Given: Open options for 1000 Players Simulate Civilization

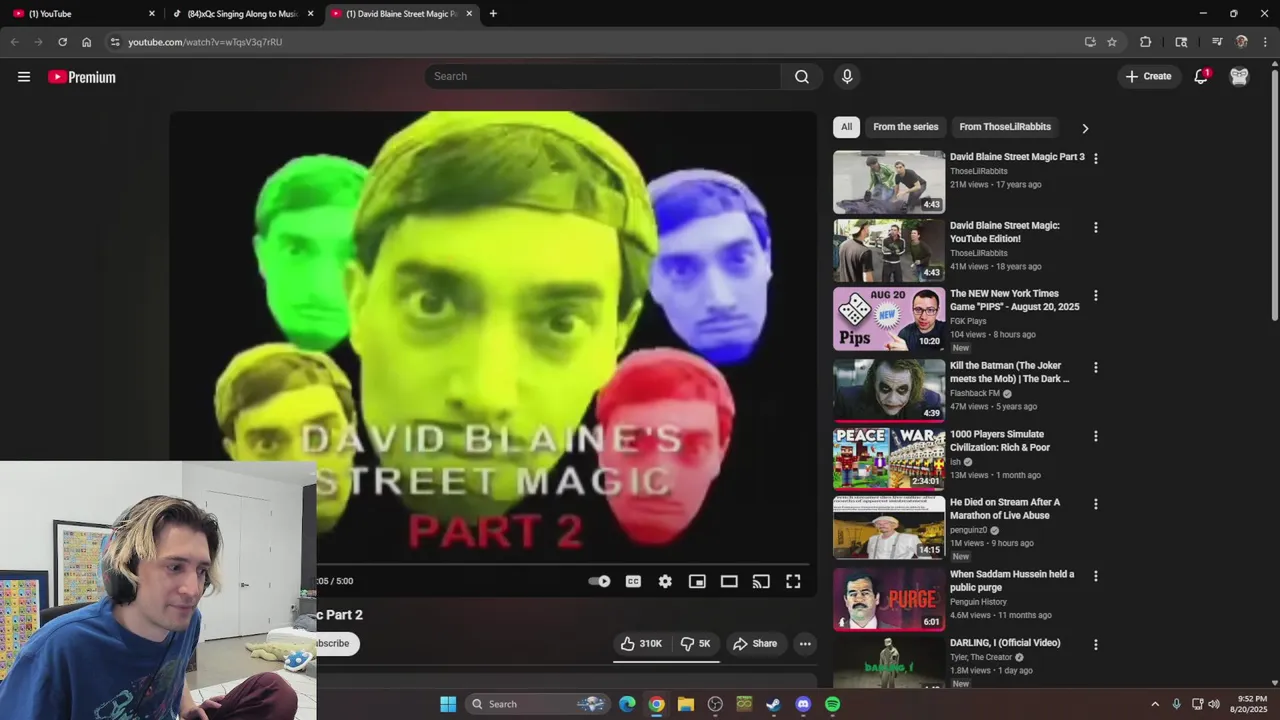Looking at the screenshot, I should 1096,437.
